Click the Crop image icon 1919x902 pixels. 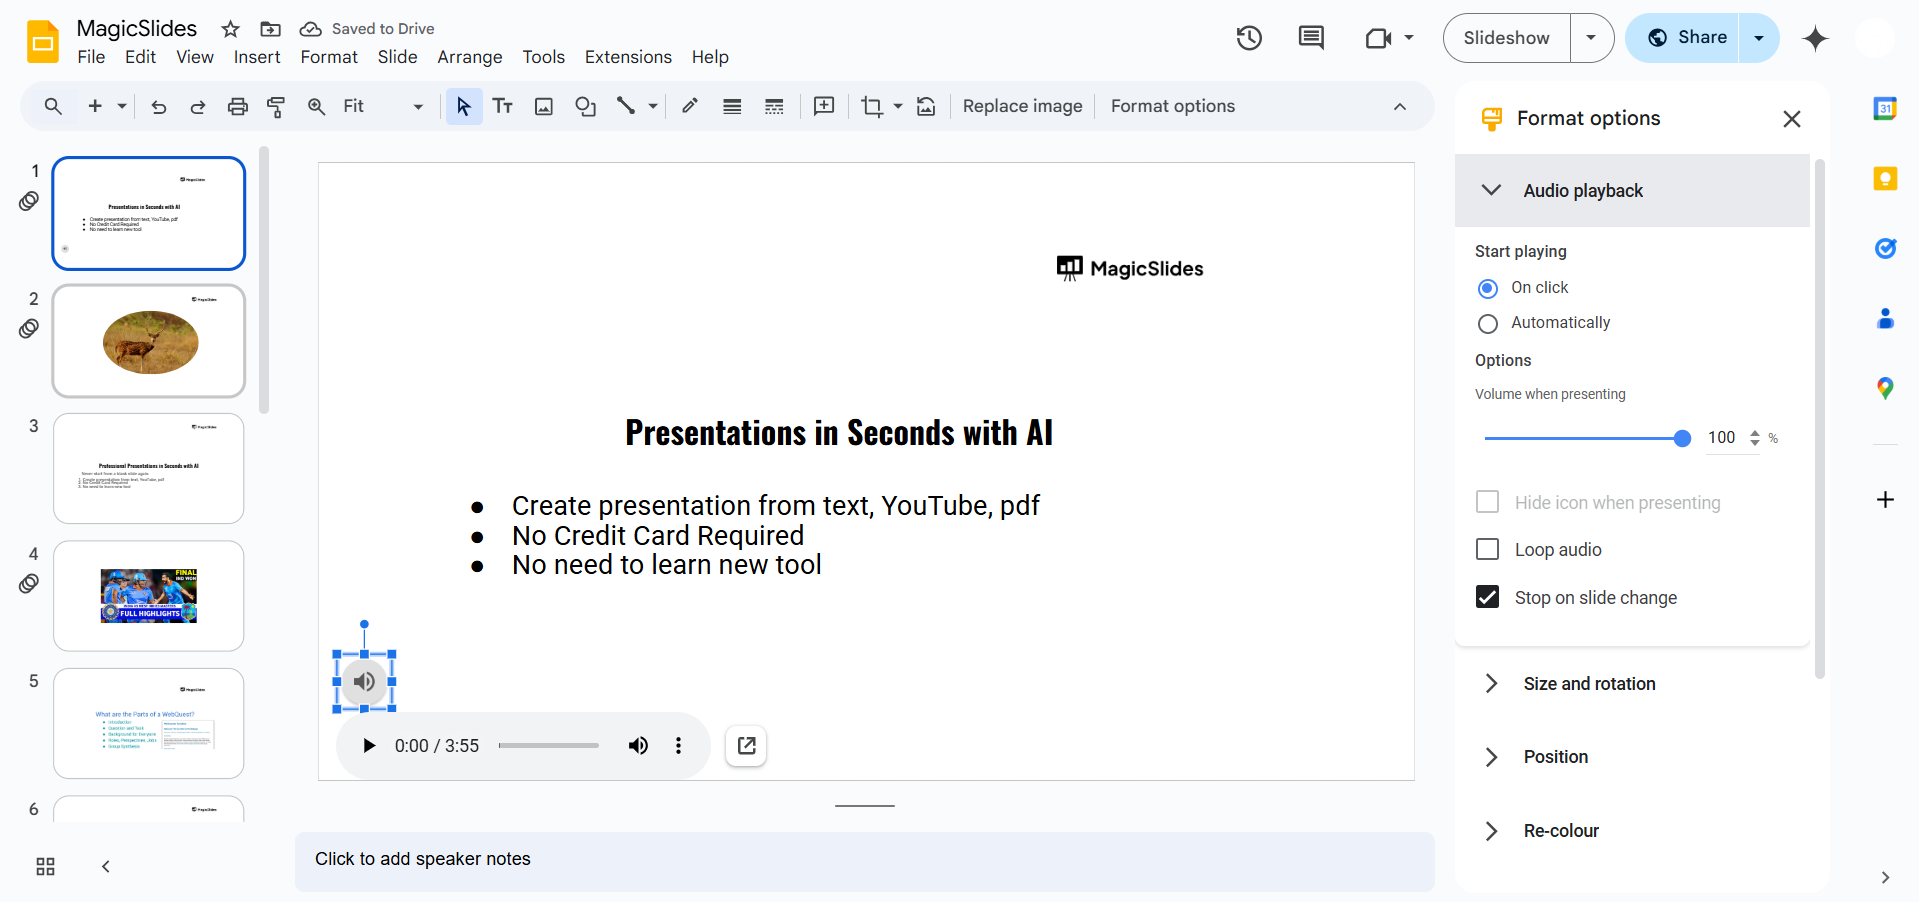[x=871, y=107]
